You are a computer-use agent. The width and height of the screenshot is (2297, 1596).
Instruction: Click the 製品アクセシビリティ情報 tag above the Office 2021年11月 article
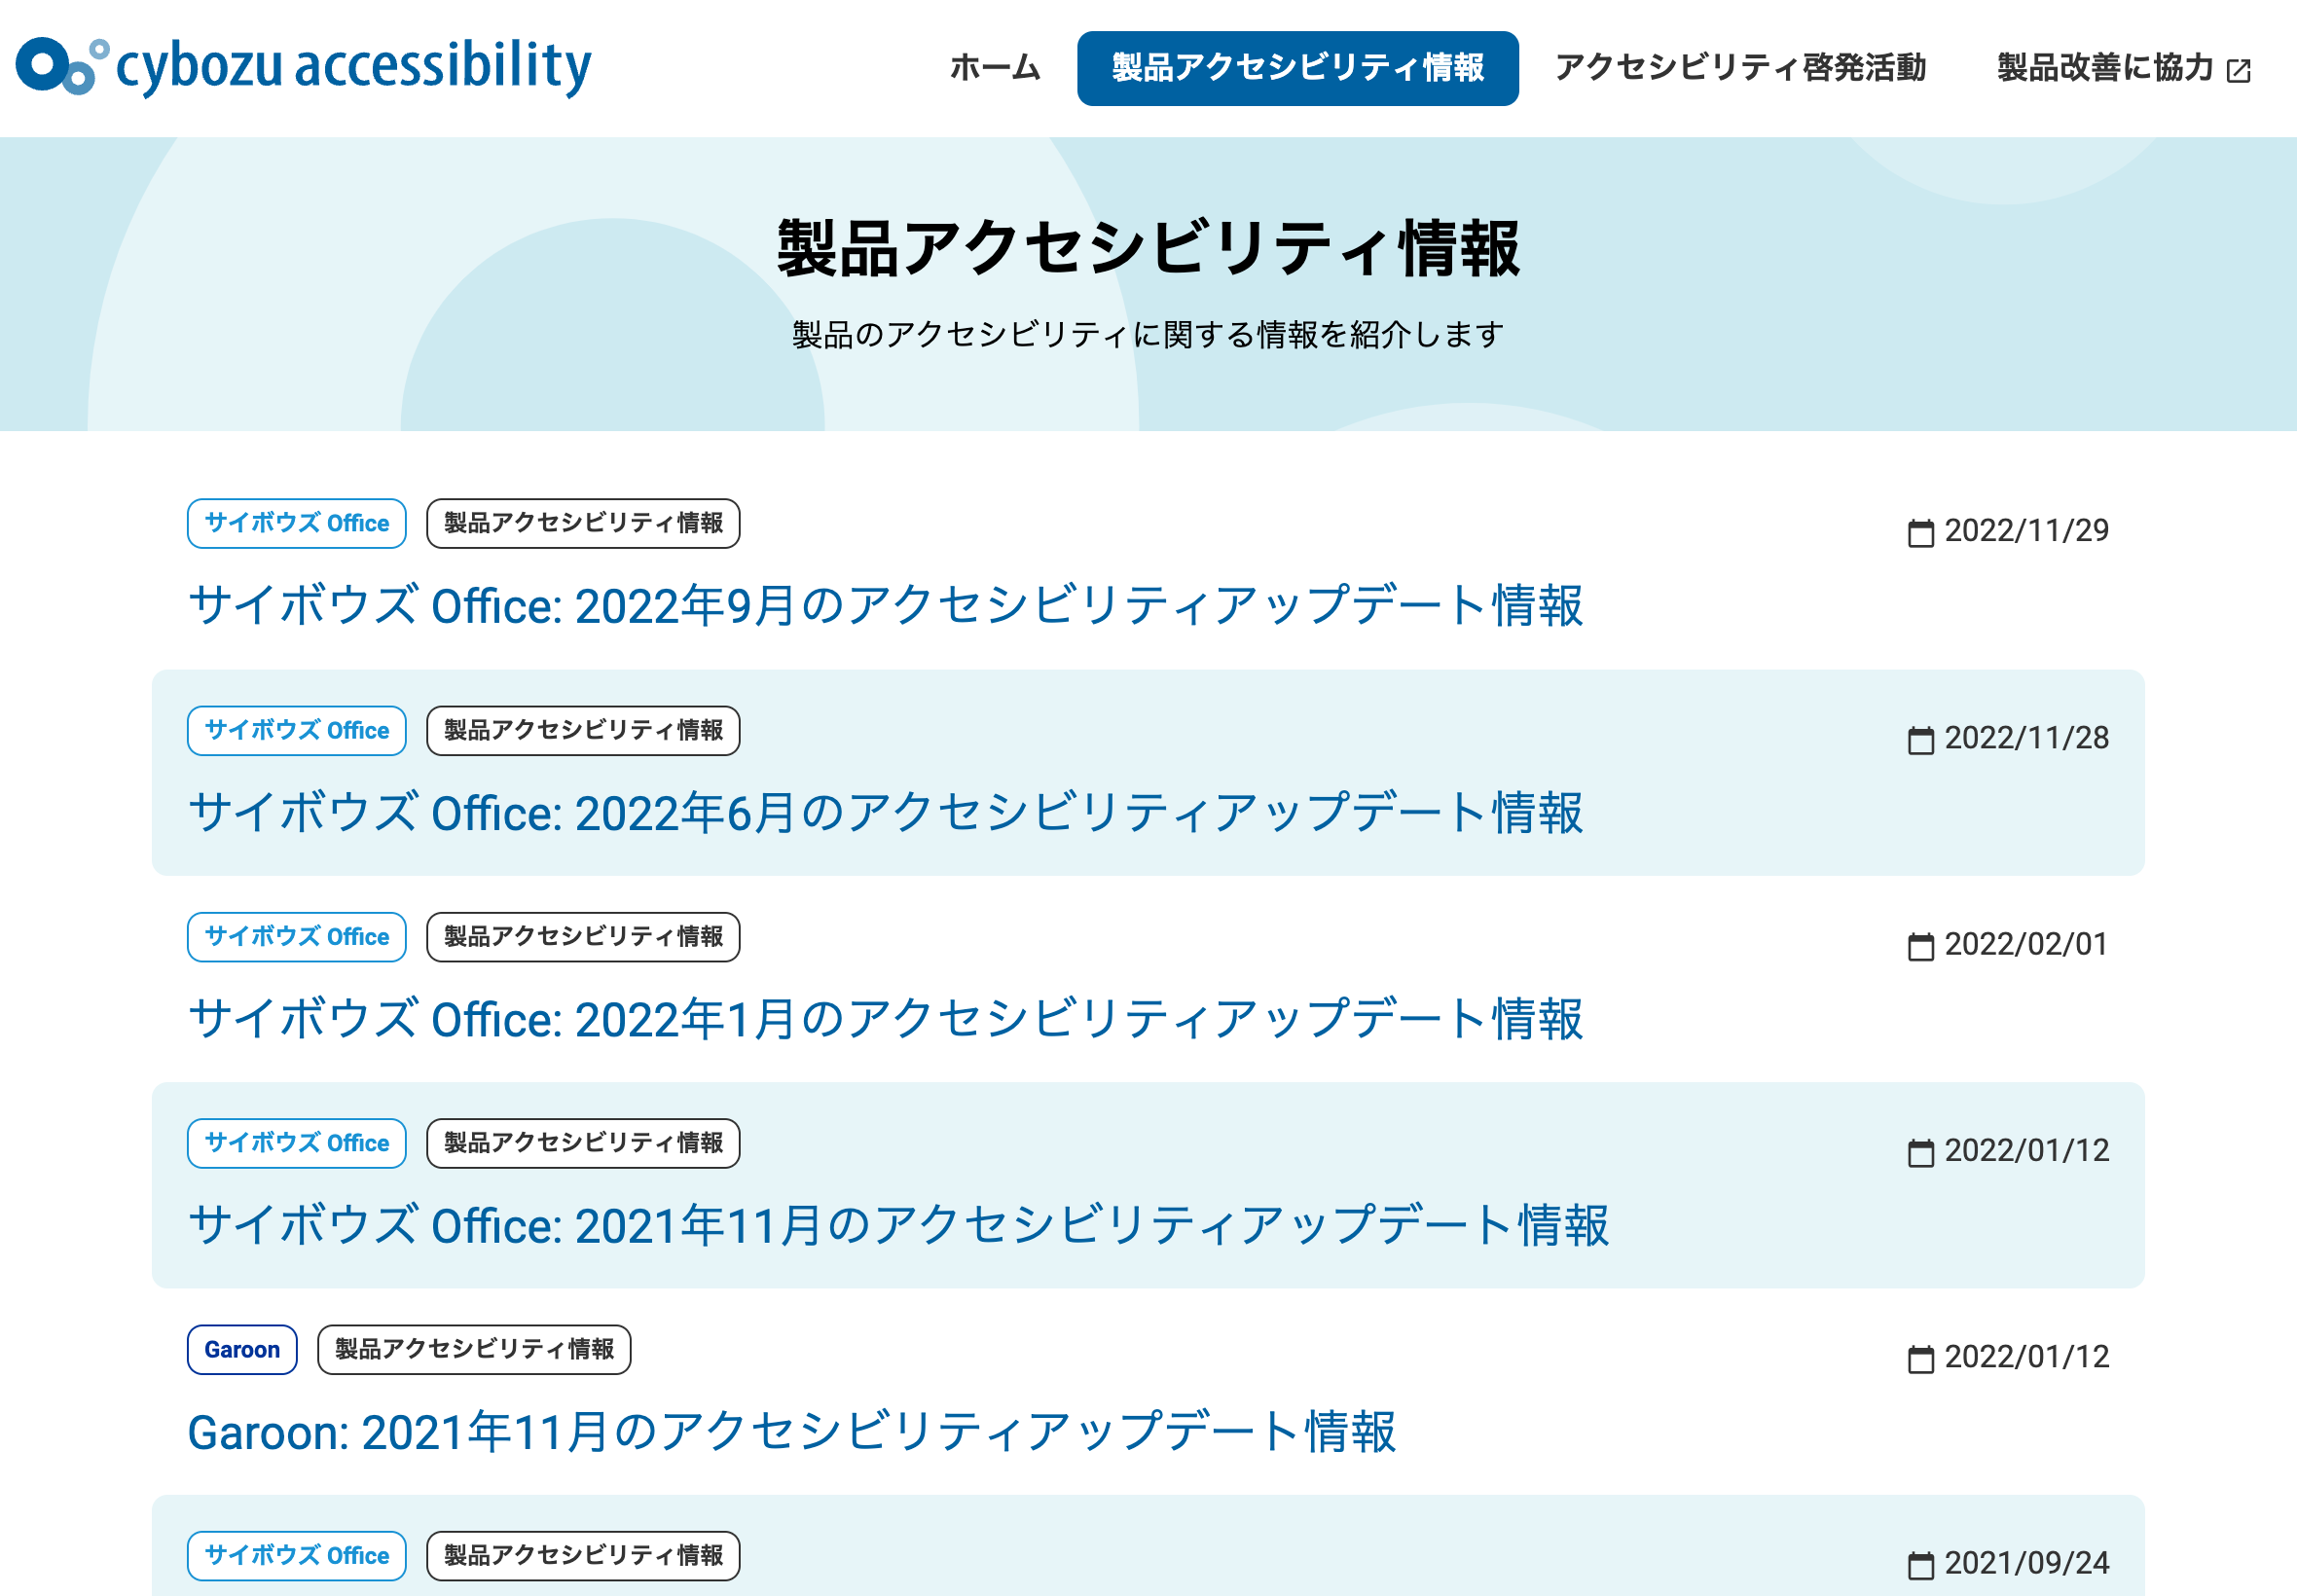[x=583, y=1143]
